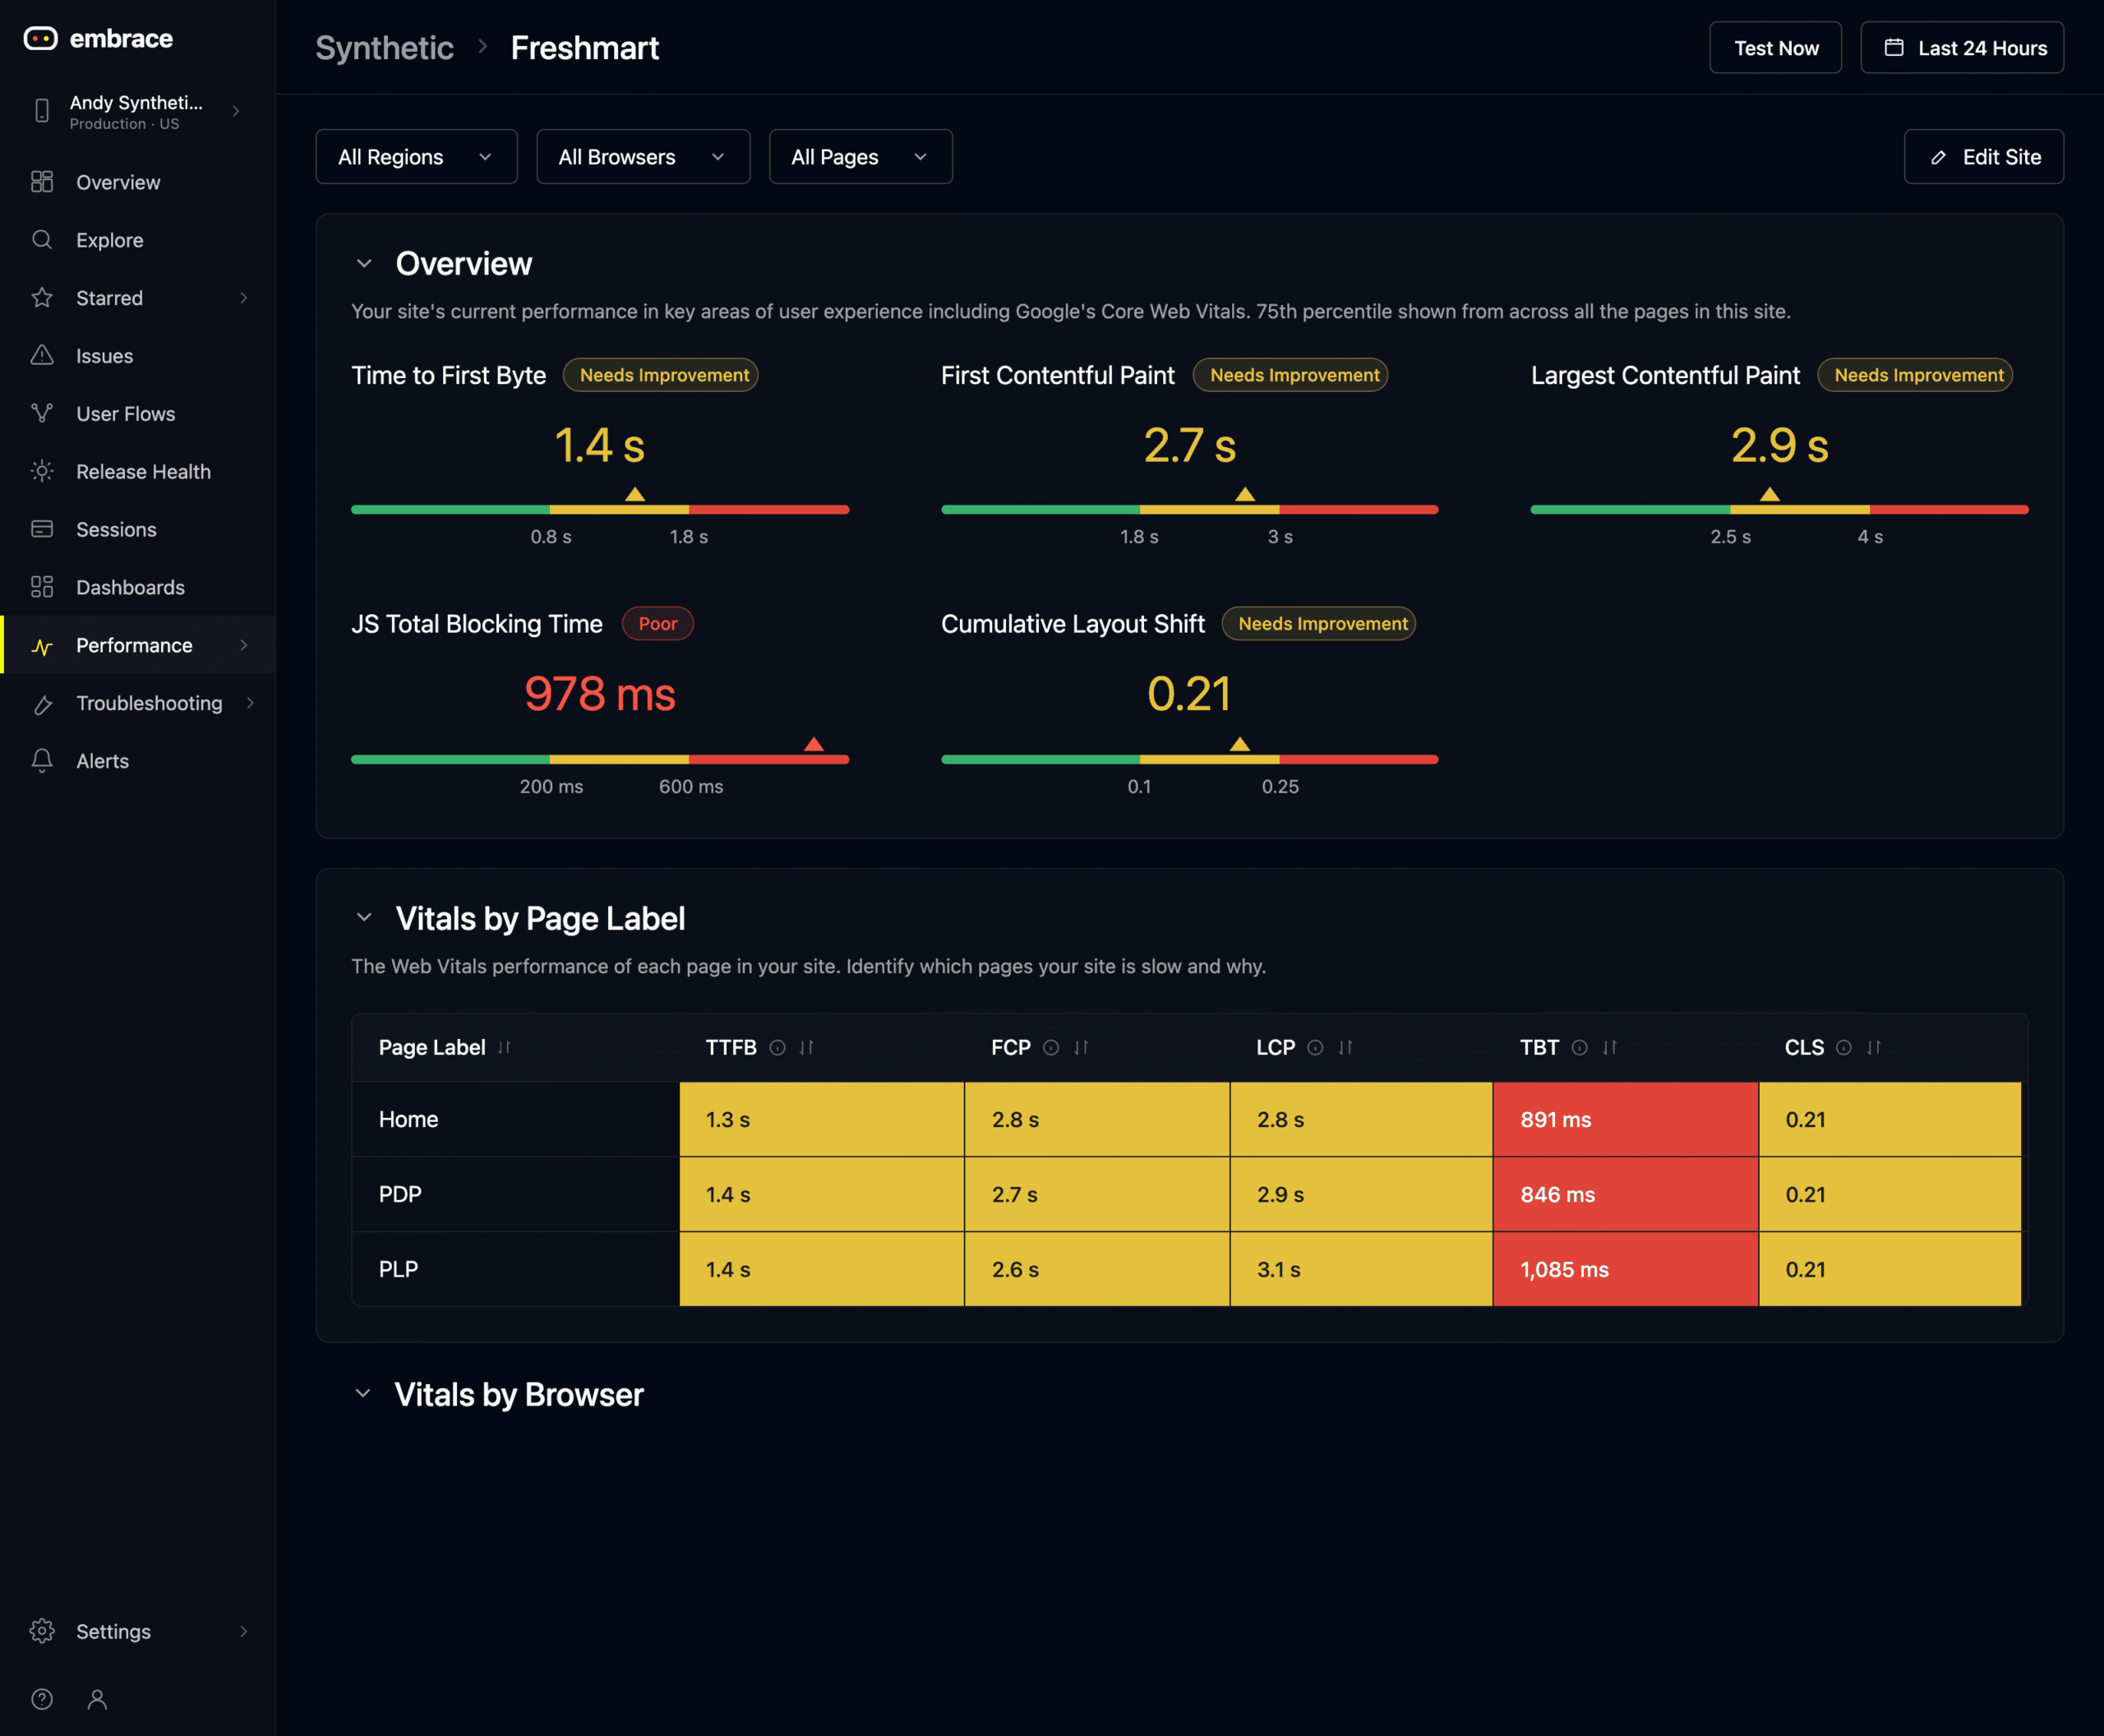Click Cumulative Layout Shift gauge bar
The image size is (2104, 1736).
(1189, 759)
